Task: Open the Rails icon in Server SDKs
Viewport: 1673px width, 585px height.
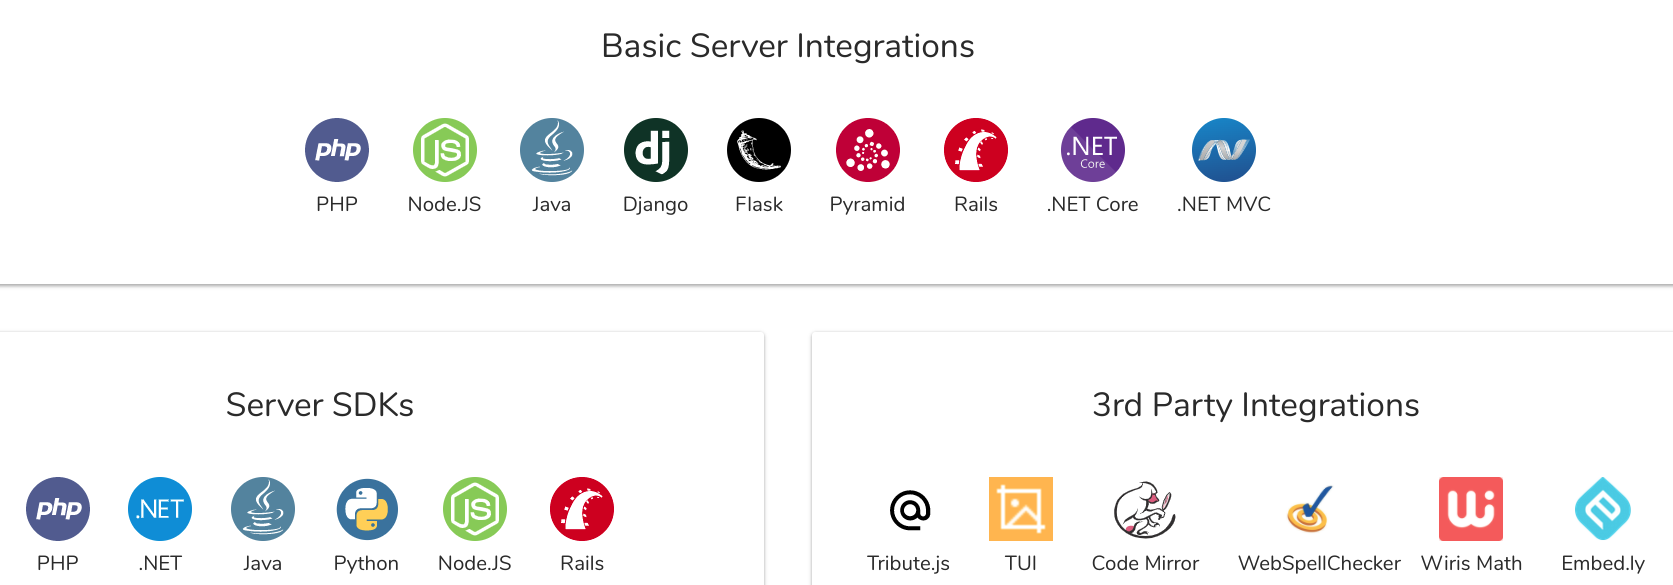Action: tap(582, 509)
